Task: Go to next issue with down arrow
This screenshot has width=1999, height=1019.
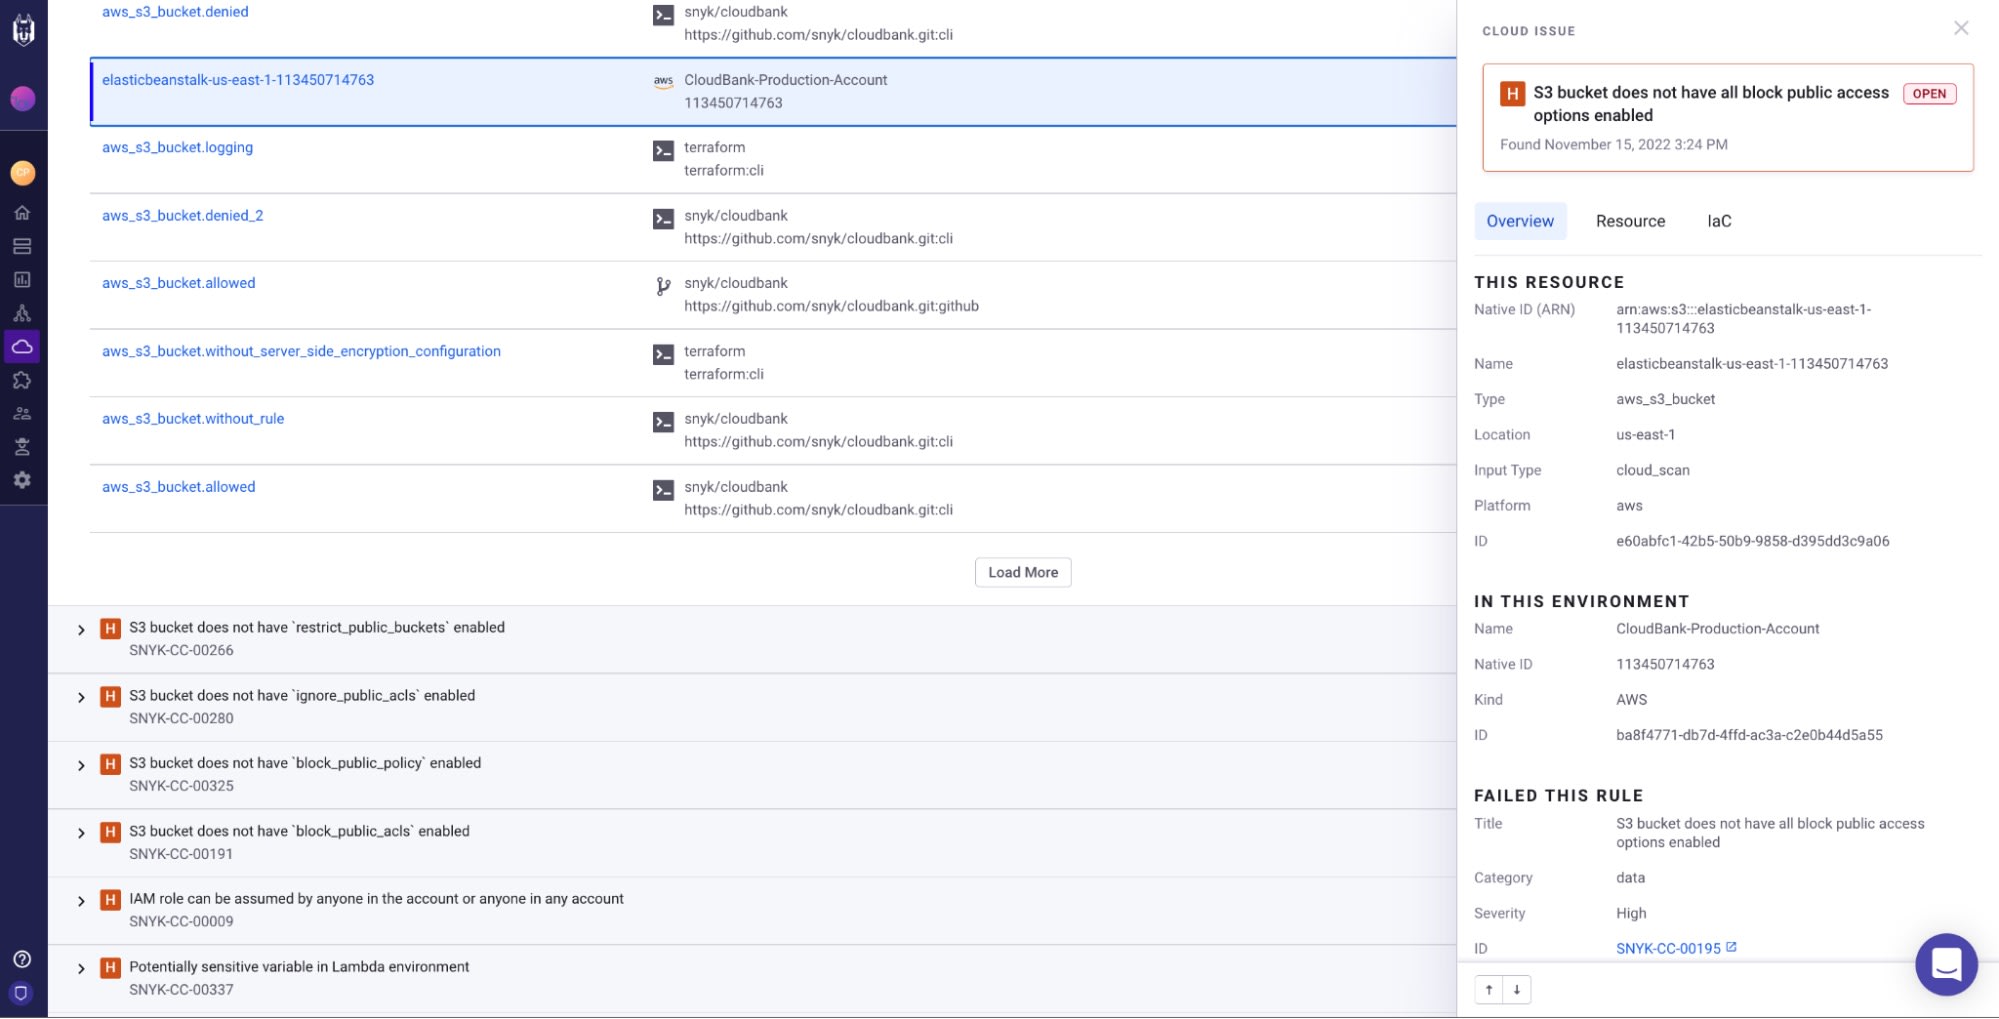Action: point(1517,990)
